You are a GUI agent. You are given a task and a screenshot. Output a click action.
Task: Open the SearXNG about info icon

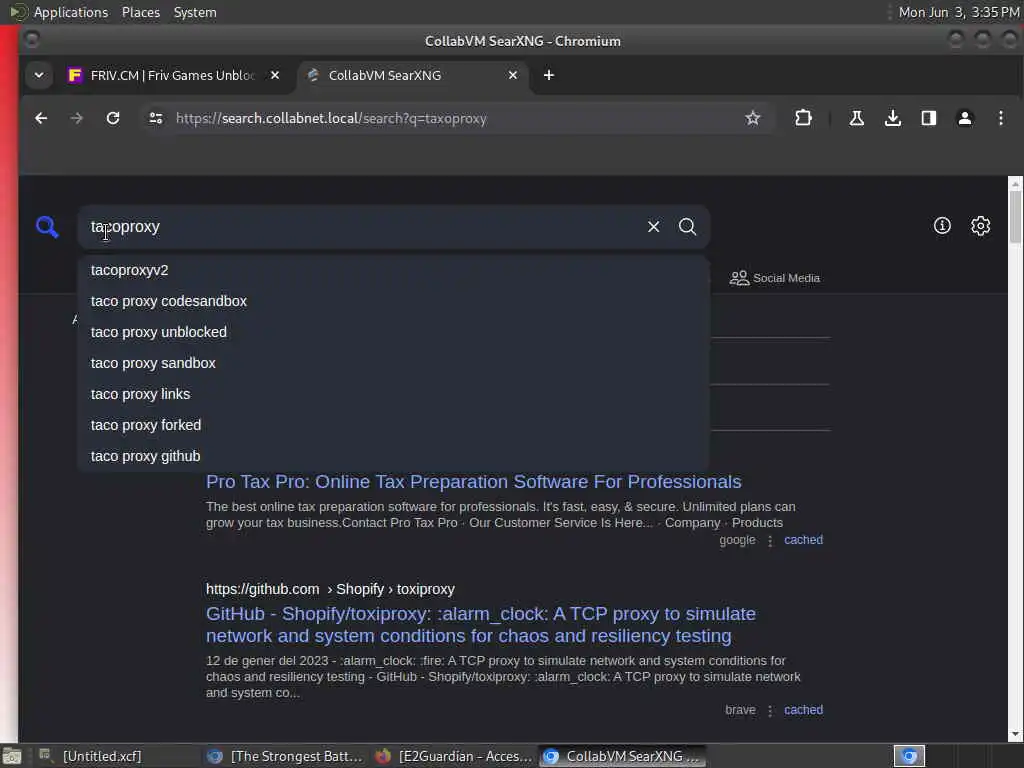click(x=942, y=226)
